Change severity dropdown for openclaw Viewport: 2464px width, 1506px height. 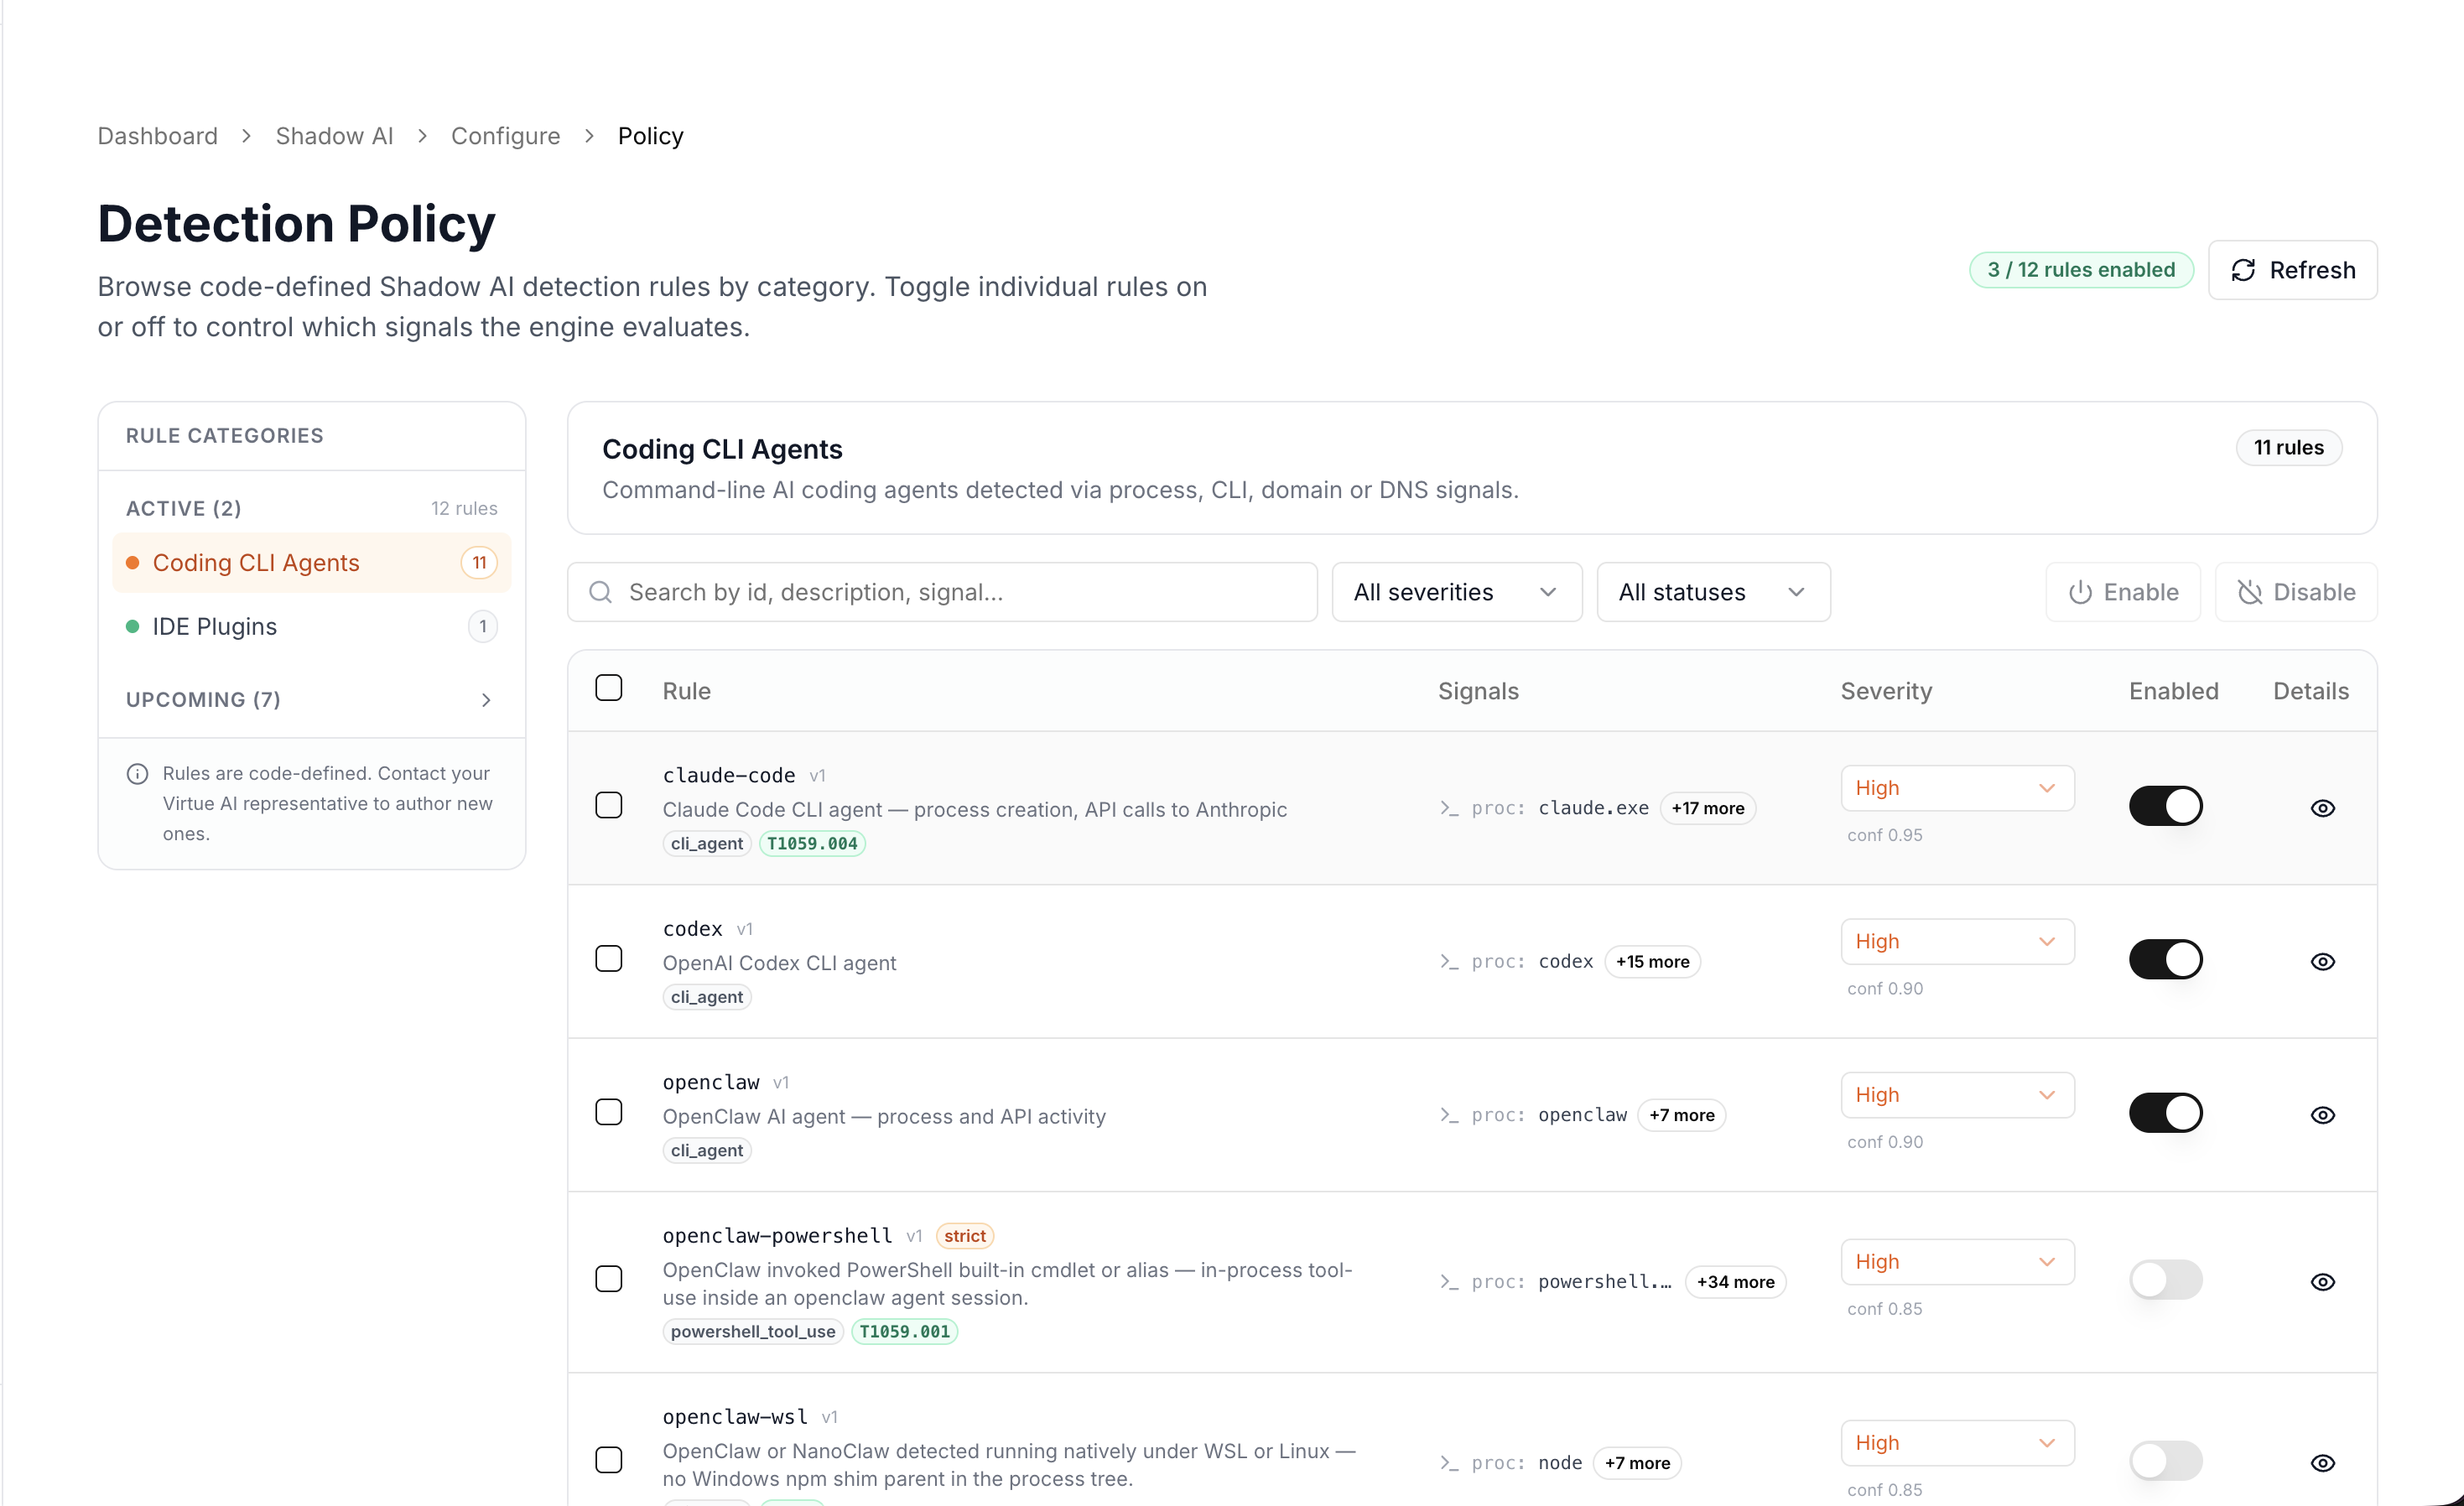[x=1957, y=1095]
